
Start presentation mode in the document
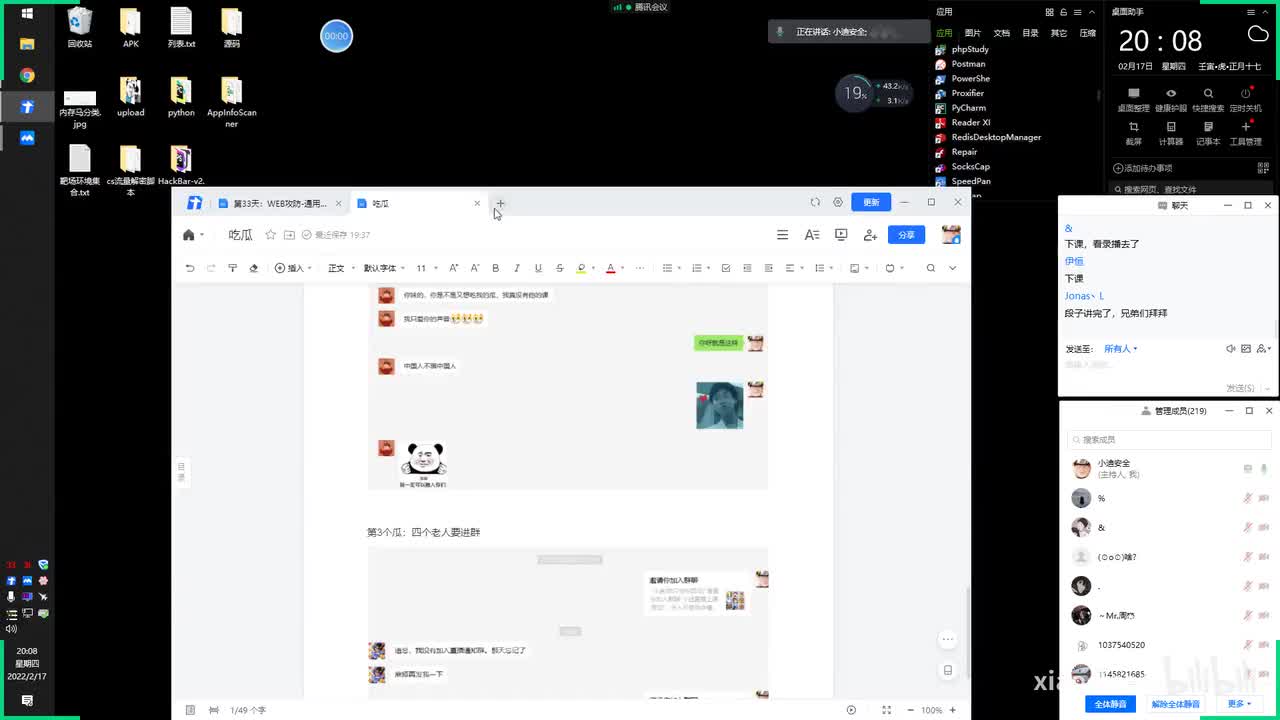tap(841, 235)
